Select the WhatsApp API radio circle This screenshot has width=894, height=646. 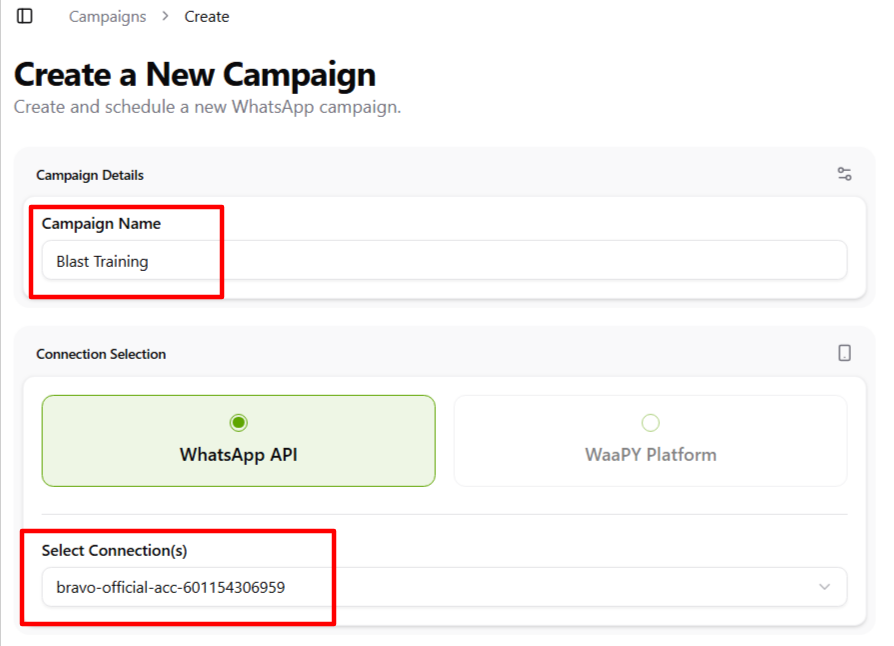[x=238, y=422]
